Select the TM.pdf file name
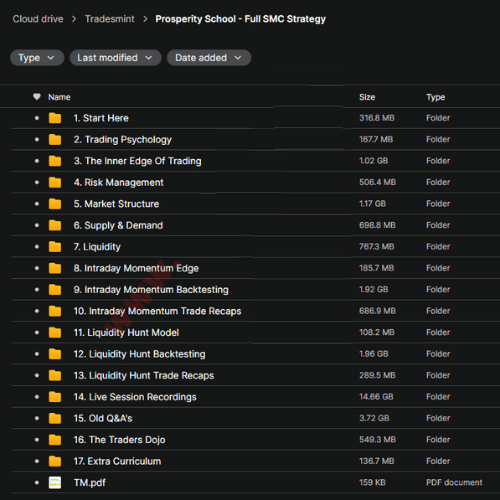 coord(90,483)
